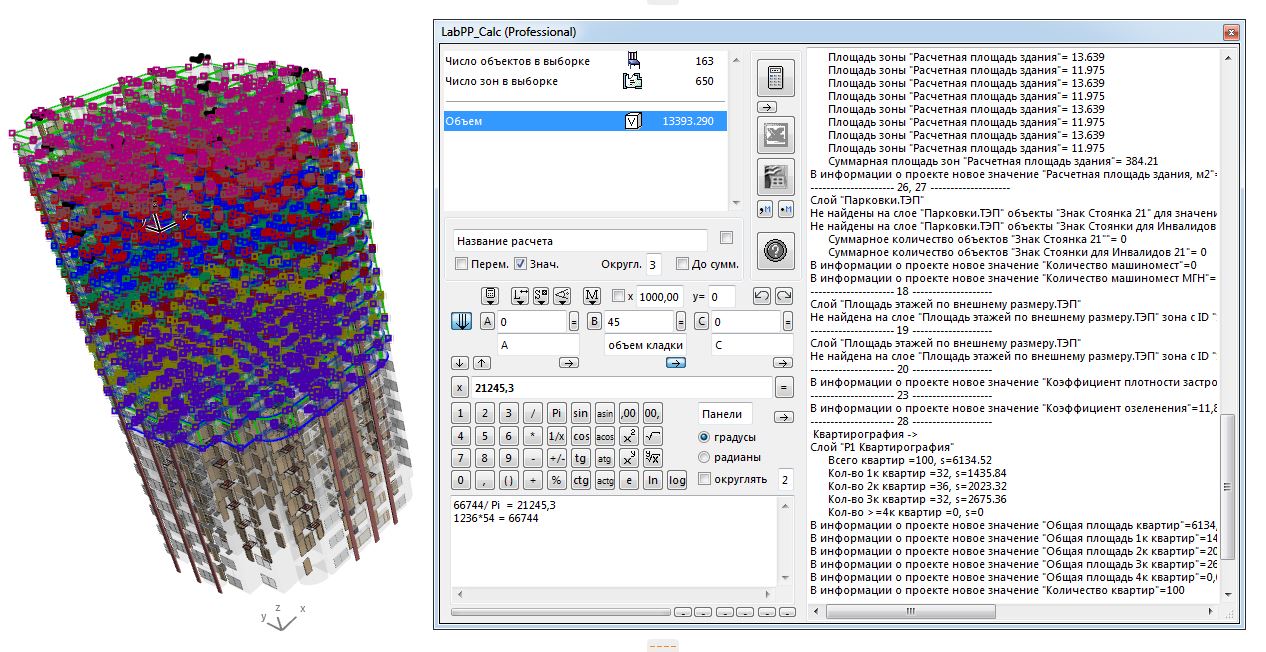The width and height of the screenshot is (1266, 652).
Task: Click the A variable button
Action: tap(487, 322)
